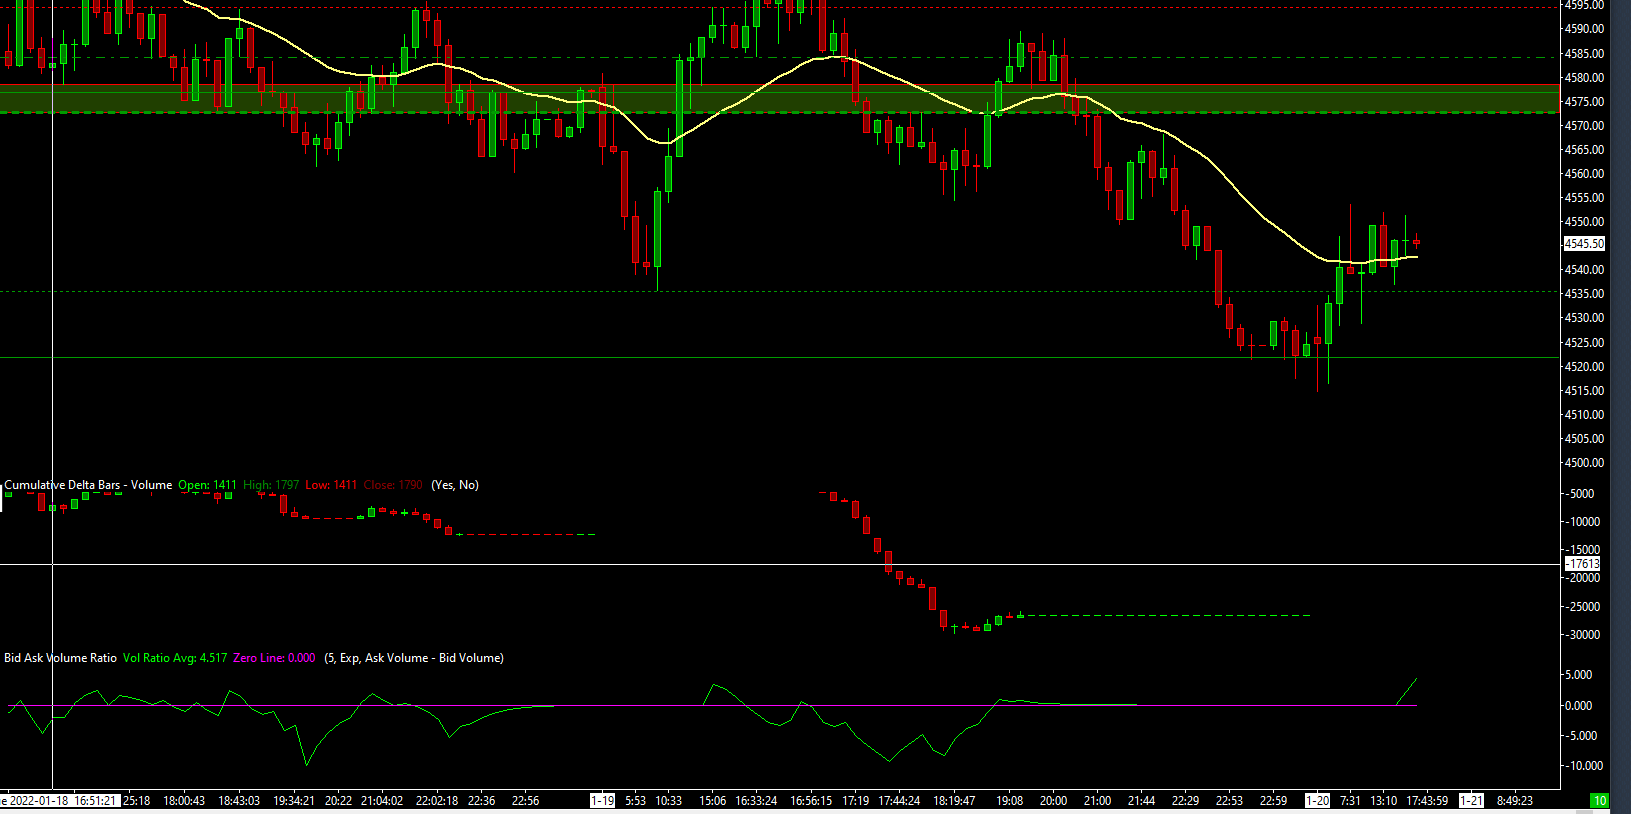Click the 17:44:24 time axis label
This screenshot has width=1631, height=814.
coord(899,801)
